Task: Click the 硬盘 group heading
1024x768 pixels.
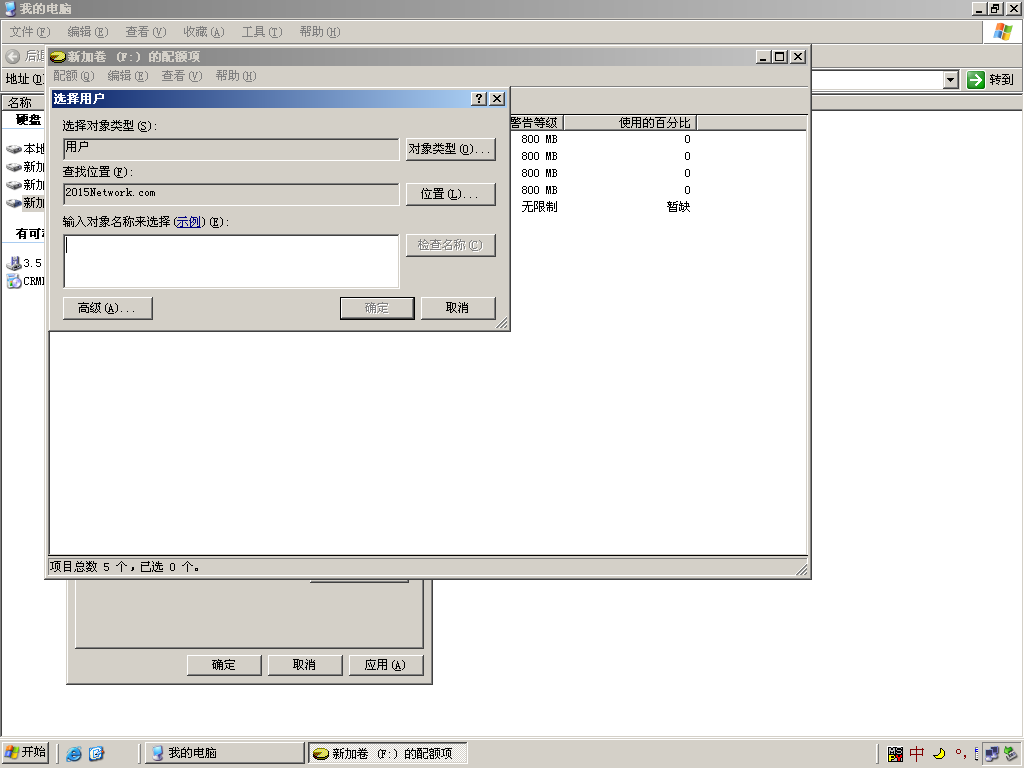Action: click(28, 120)
